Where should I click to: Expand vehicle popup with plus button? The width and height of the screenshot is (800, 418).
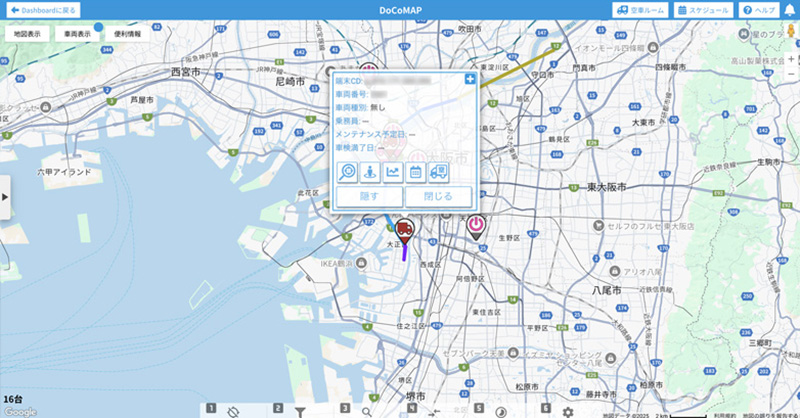(x=470, y=78)
